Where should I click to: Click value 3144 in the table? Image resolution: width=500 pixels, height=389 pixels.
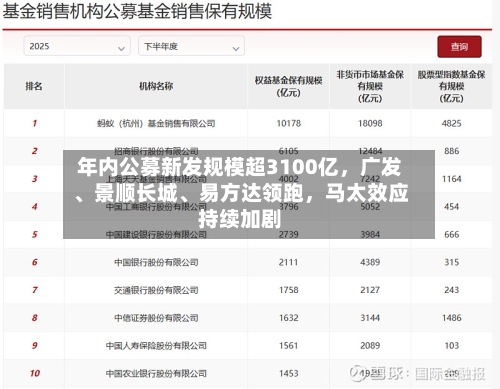click(370, 318)
